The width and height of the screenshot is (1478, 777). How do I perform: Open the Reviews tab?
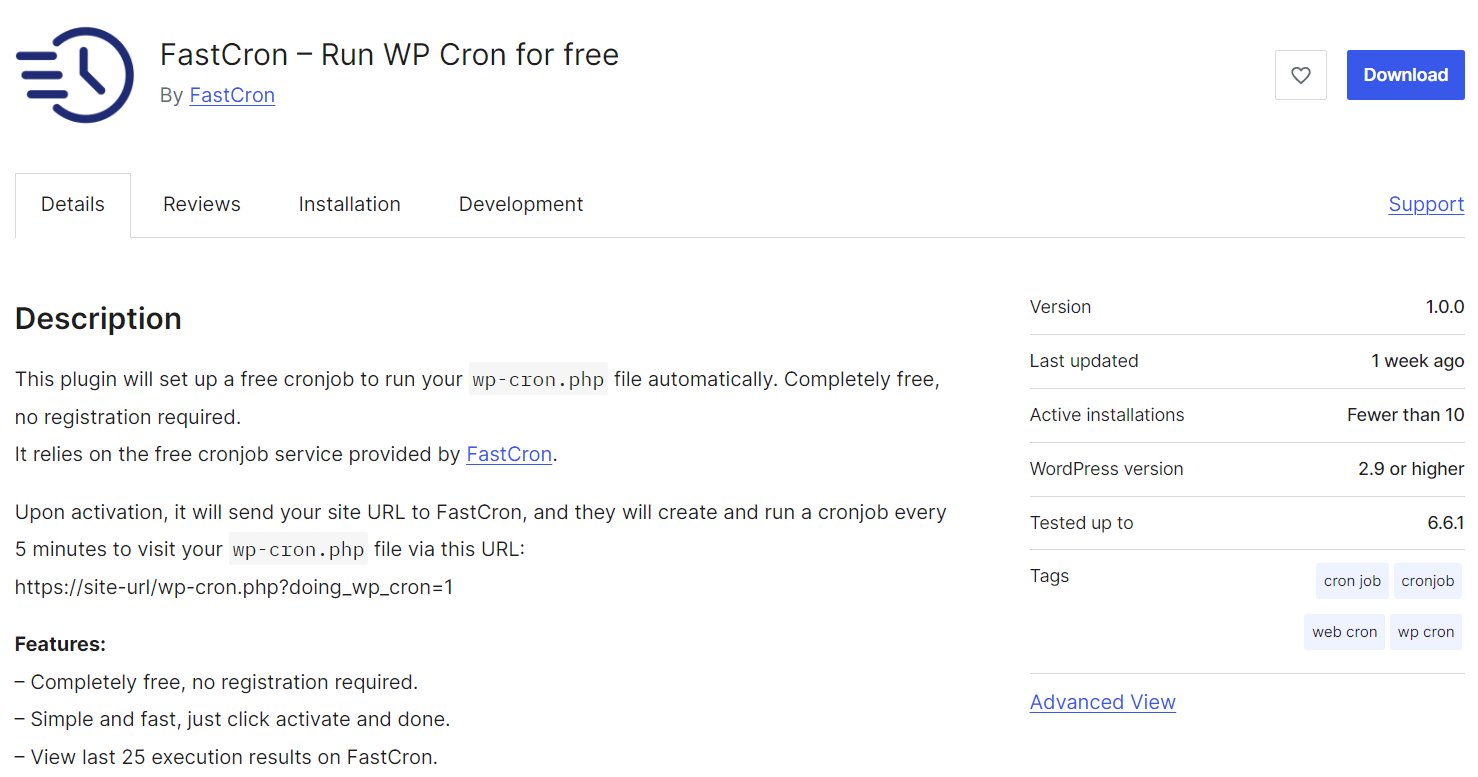pyautogui.click(x=202, y=204)
